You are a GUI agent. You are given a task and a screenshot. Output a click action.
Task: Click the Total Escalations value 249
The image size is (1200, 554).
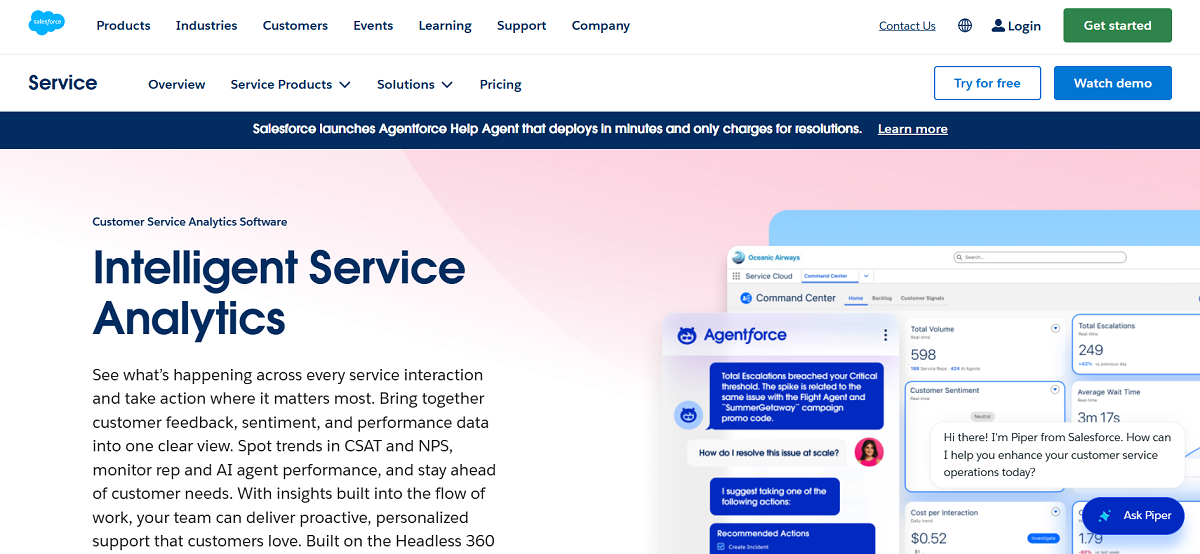(1091, 350)
